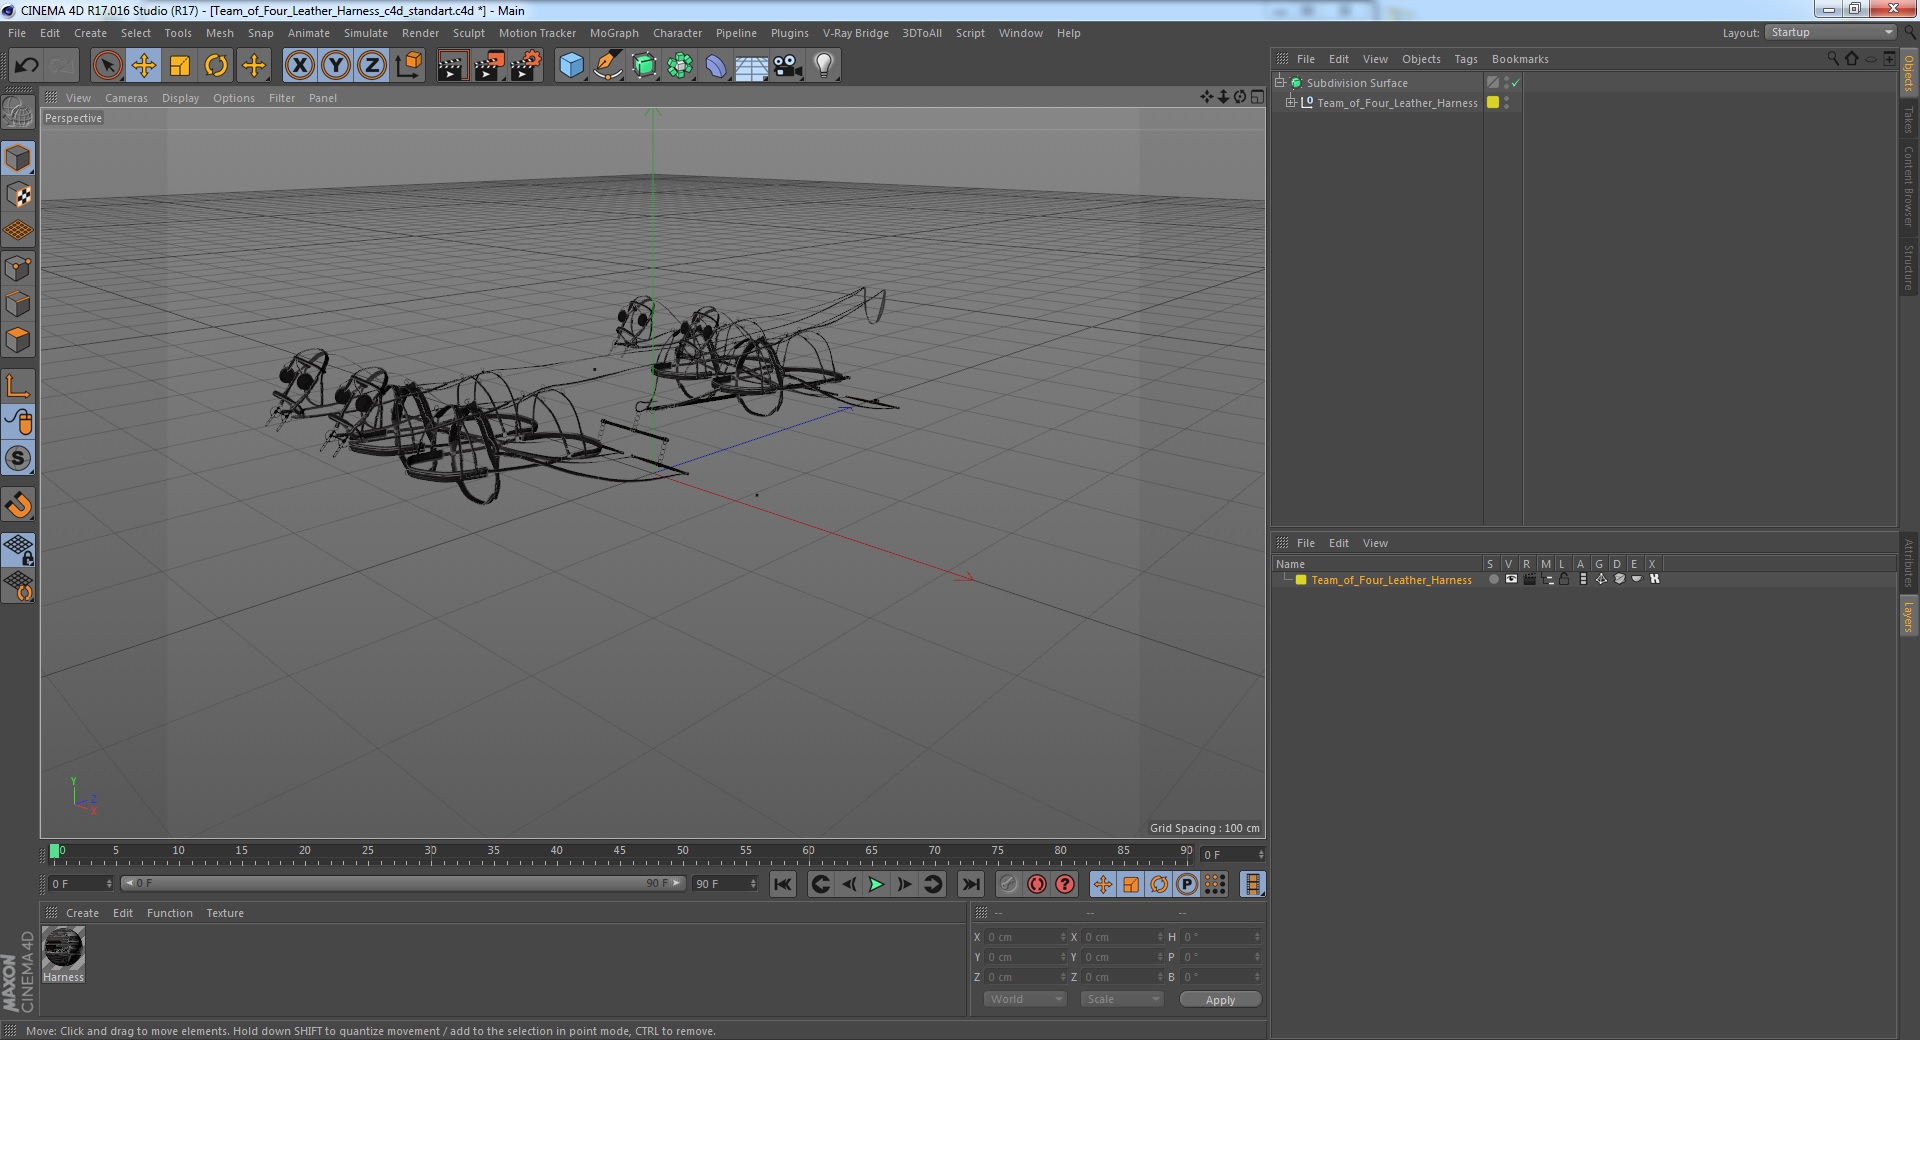The image size is (1920, 1158).
Task: Select the Harness material thumbnail
Action: tap(63, 948)
